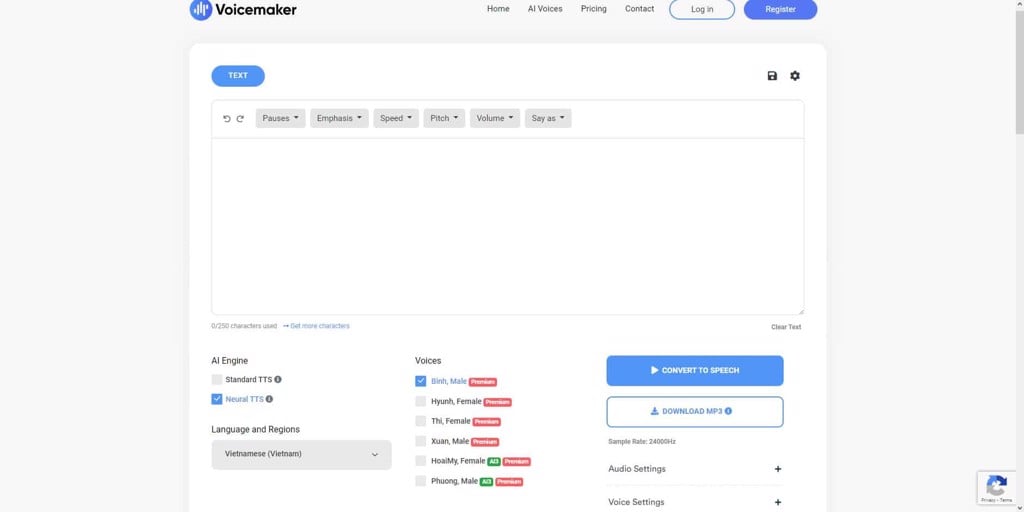Image resolution: width=1024 pixels, height=512 pixels.
Task: Click the Clear Text link
Action: [x=786, y=327]
